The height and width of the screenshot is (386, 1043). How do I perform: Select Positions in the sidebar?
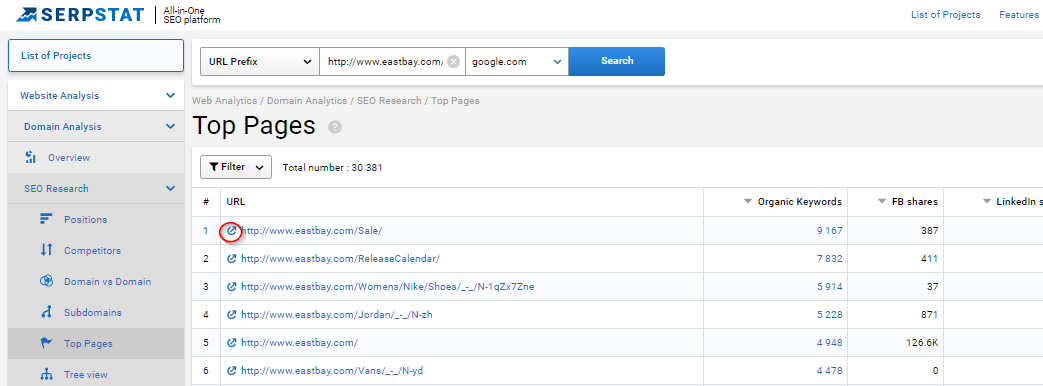(x=85, y=220)
